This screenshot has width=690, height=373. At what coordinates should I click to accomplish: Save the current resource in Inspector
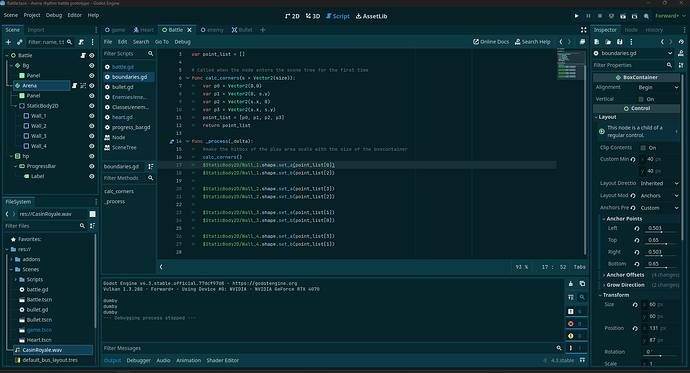tap(620, 42)
